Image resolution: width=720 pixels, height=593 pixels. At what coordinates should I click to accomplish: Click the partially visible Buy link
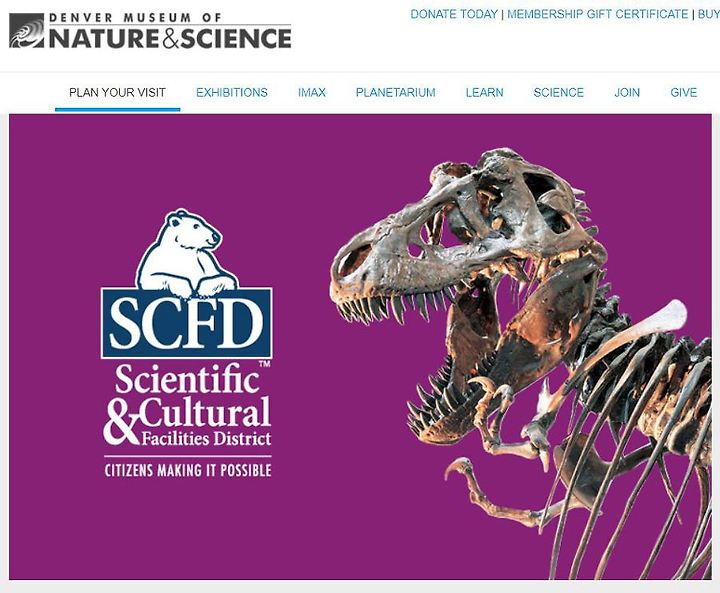point(709,14)
